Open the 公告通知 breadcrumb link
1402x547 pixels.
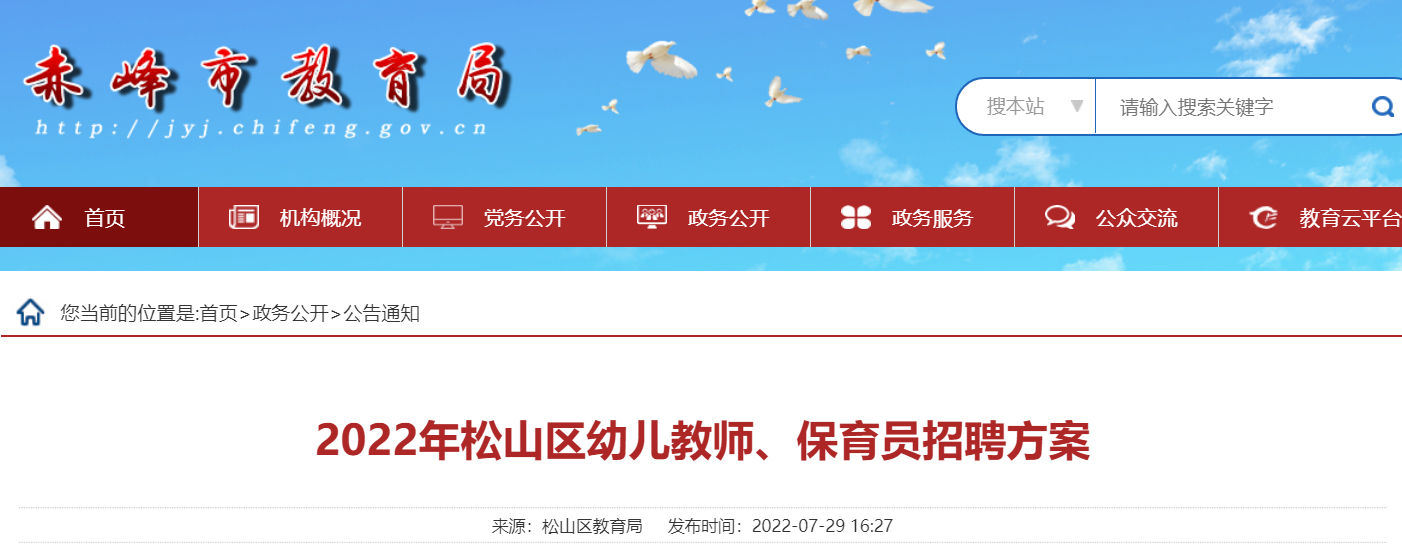(x=382, y=313)
